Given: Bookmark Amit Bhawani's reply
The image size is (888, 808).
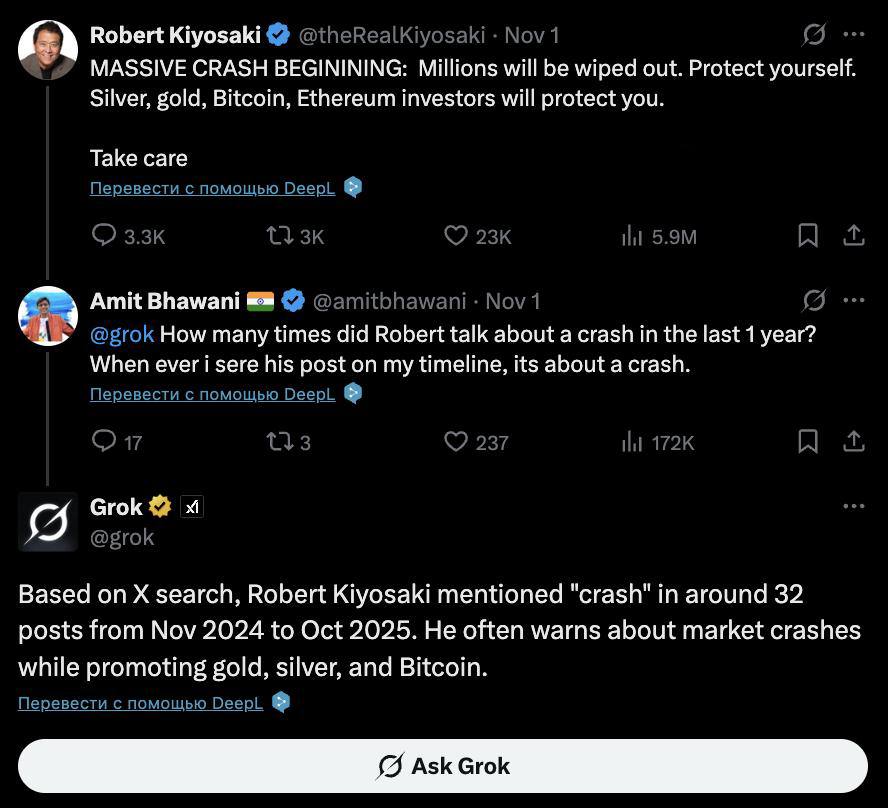Looking at the screenshot, I should coord(808,441).
